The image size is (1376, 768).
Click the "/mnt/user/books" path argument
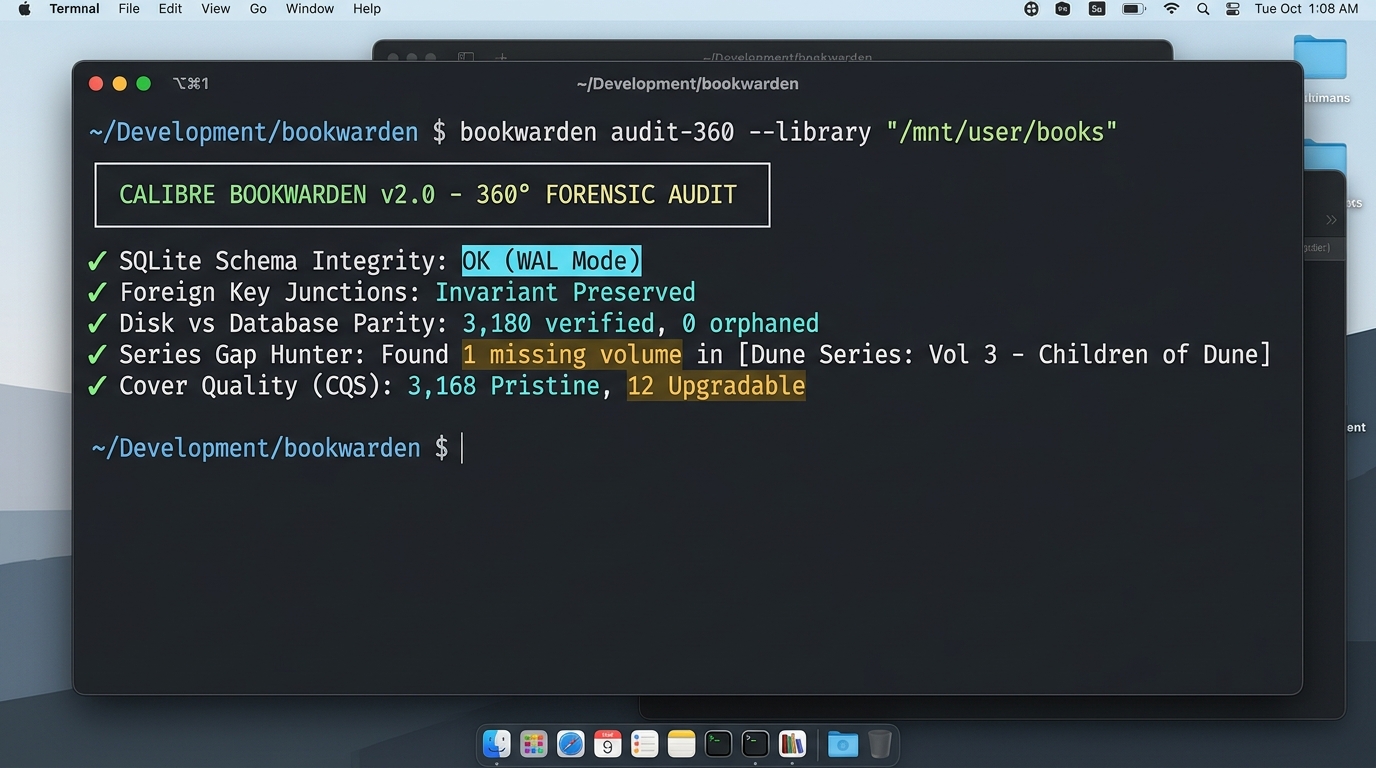[1002, 132]
